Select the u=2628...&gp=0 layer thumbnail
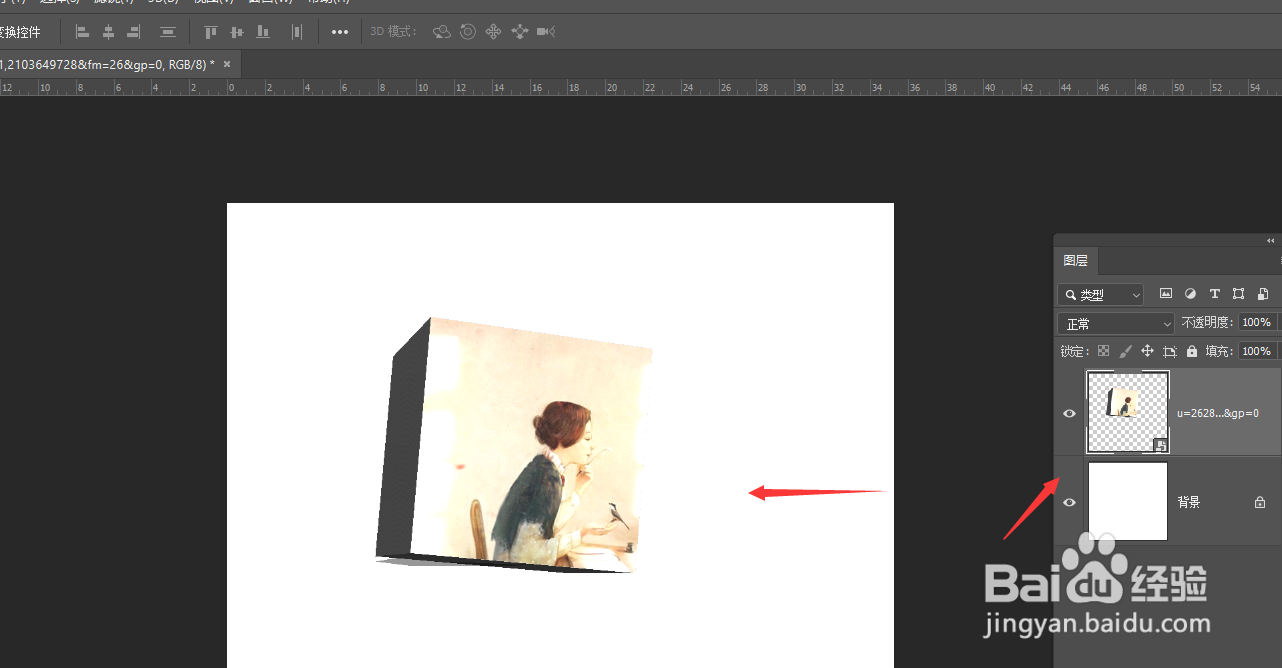 (x=1128, y=412)
